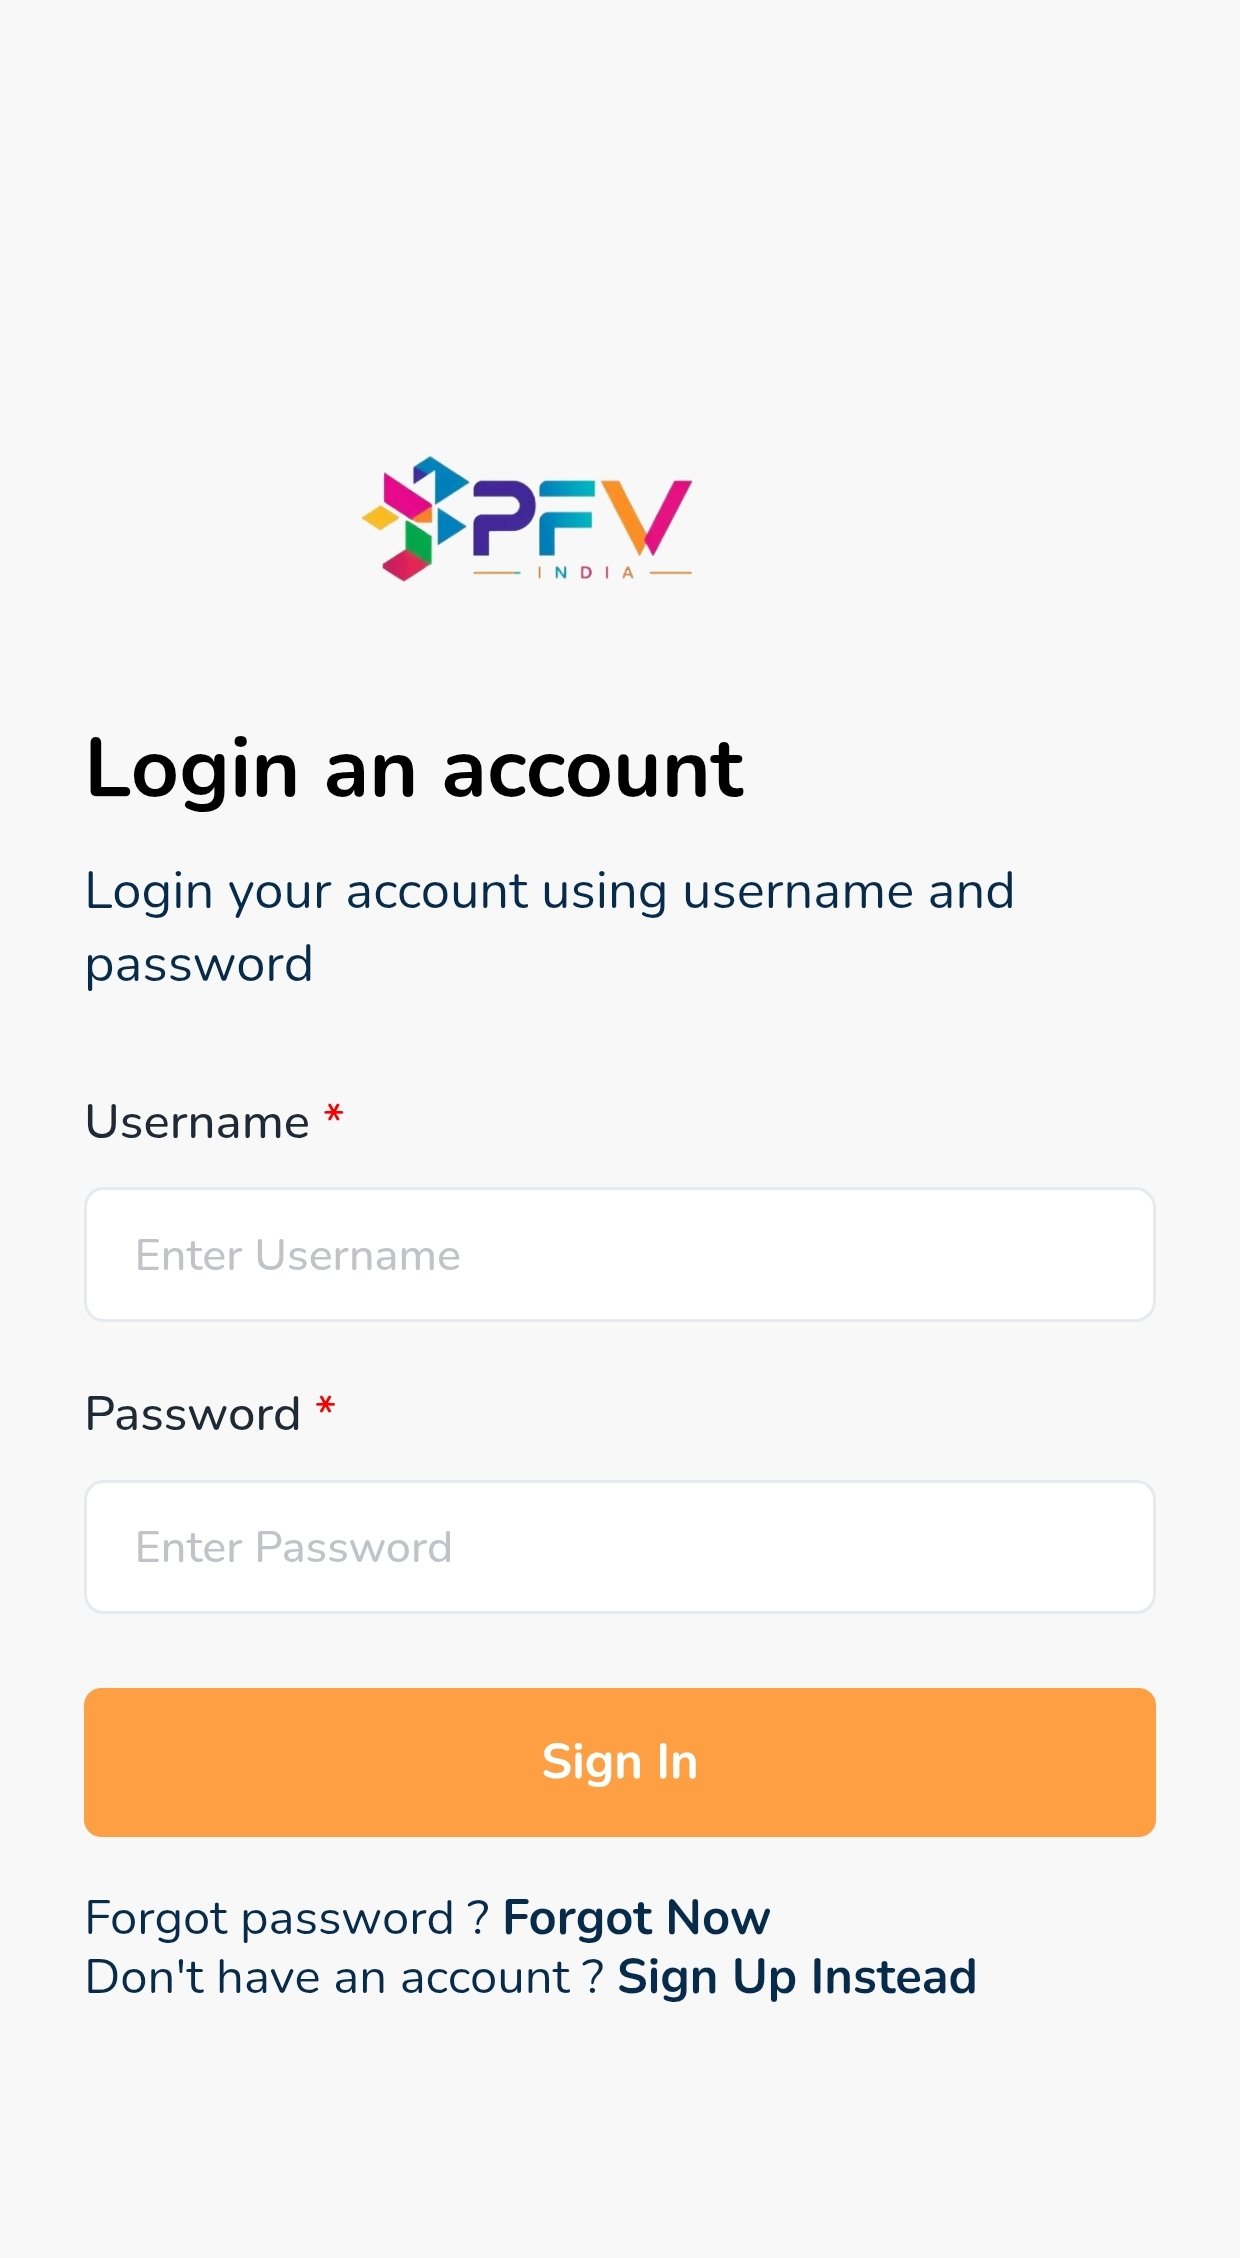
Task: Focus the Enter Password input field
Action: (620, 1547)
